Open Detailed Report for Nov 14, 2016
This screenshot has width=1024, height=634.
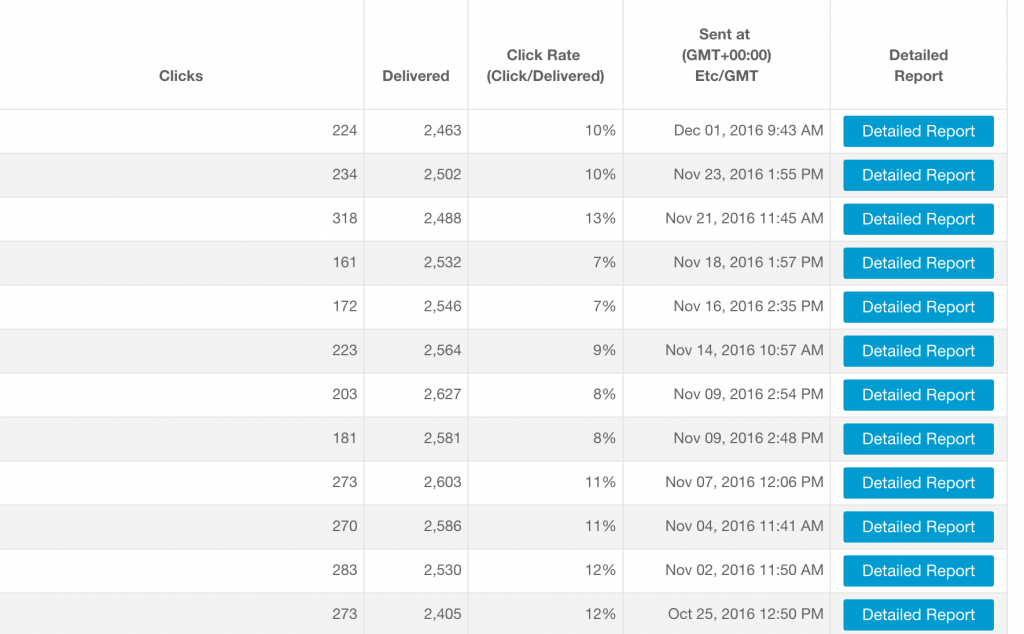click(x=918, y=351)
